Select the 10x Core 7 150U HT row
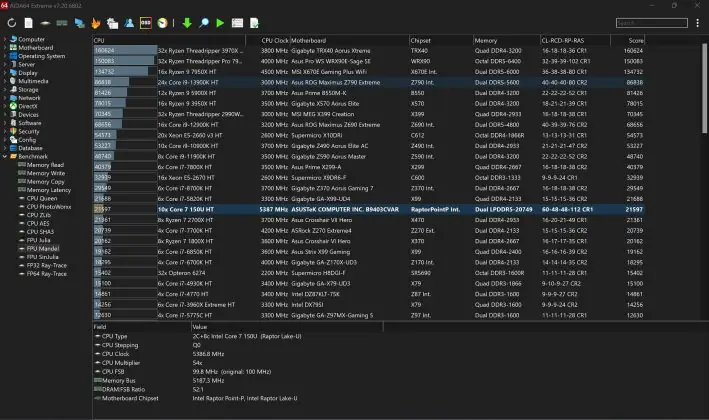The height and width of the screenshot is (420, 709). pos(369,209)
